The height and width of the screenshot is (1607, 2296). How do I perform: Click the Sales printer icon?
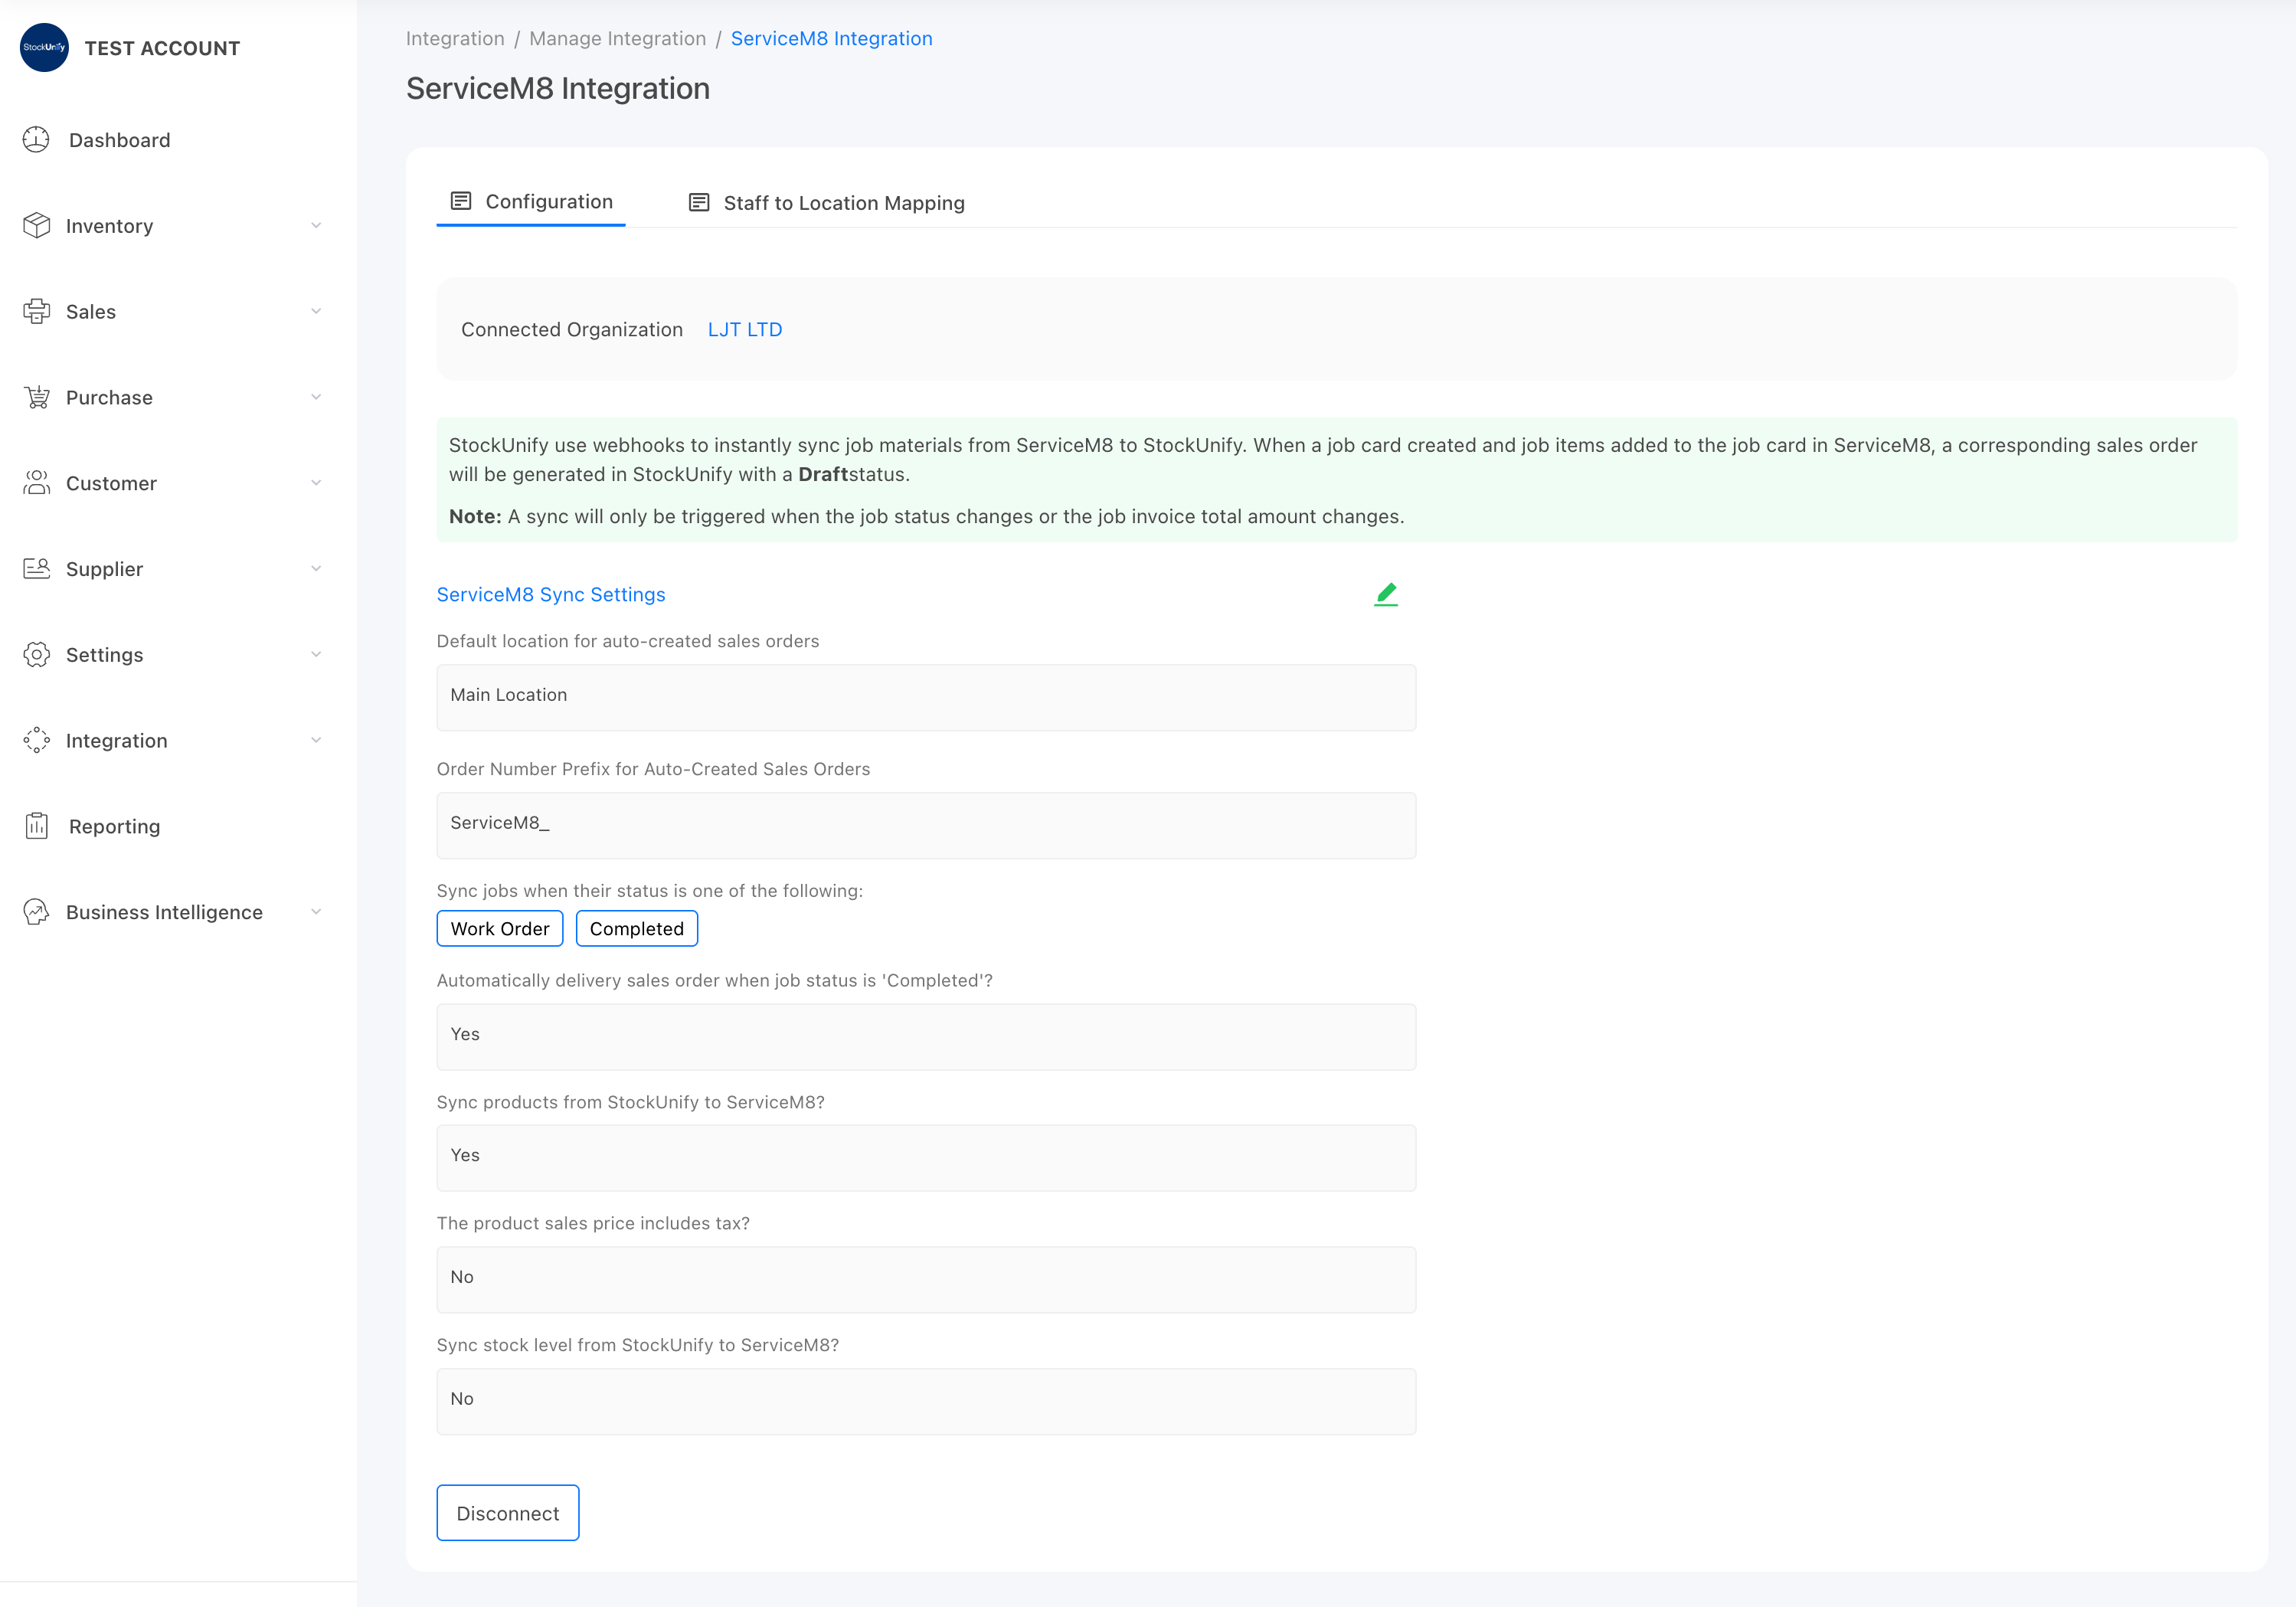36,312
